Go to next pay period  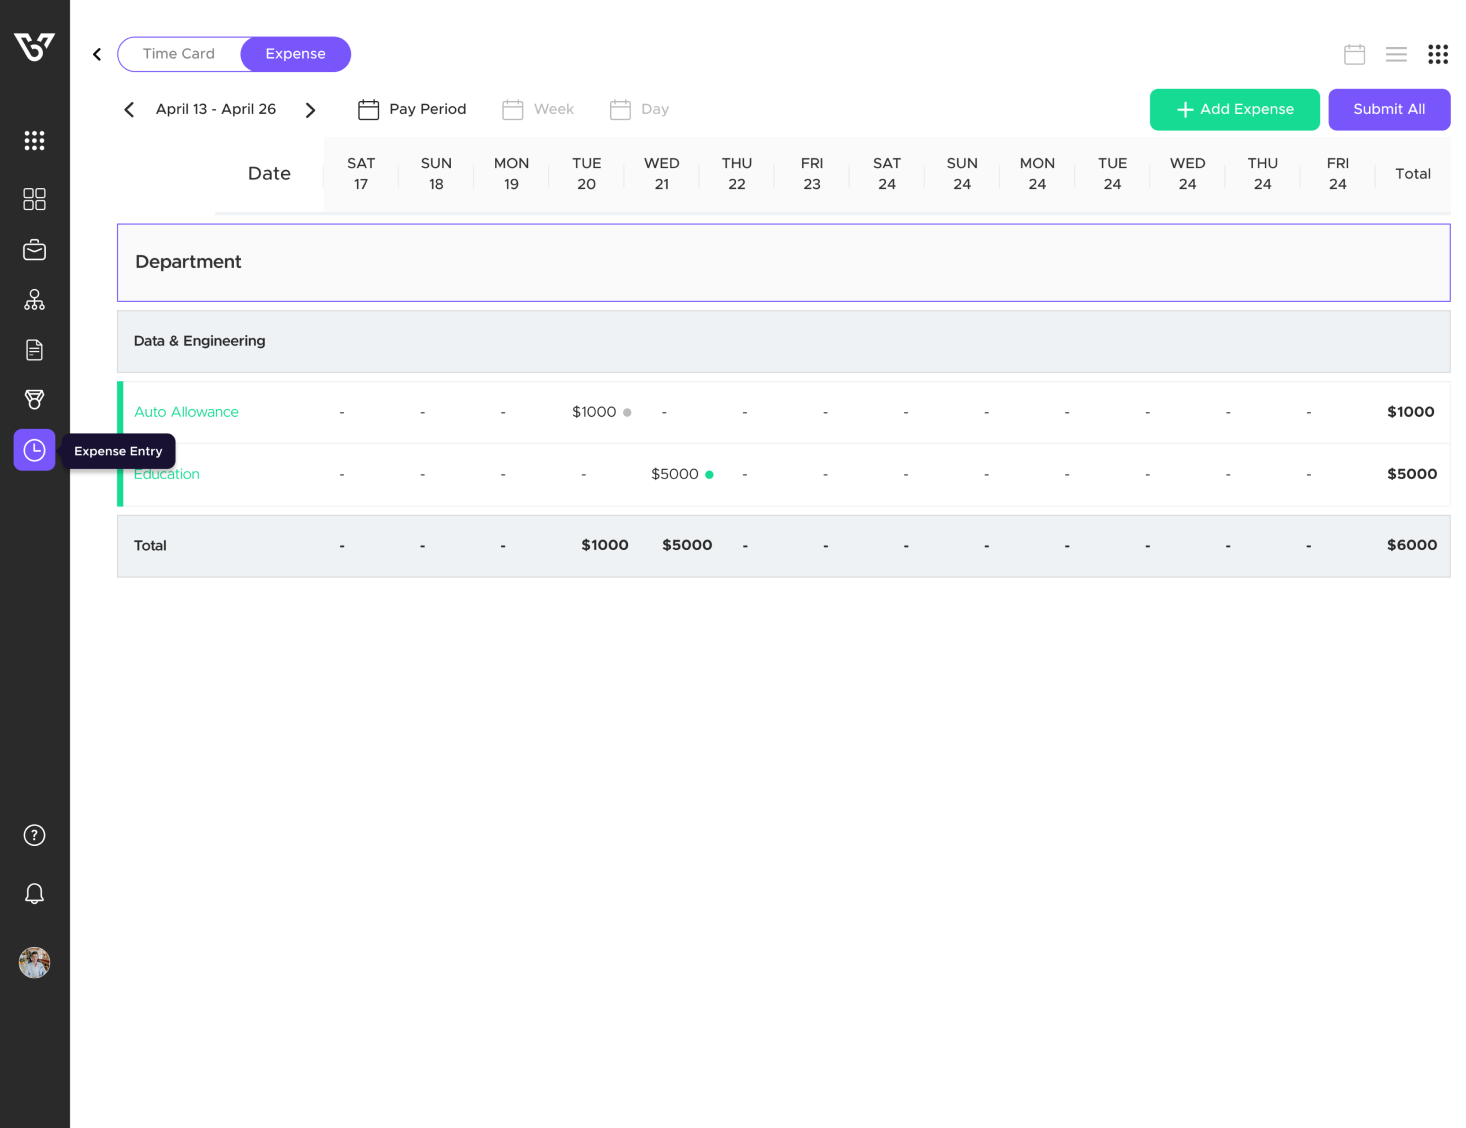[x=310, y=110]
